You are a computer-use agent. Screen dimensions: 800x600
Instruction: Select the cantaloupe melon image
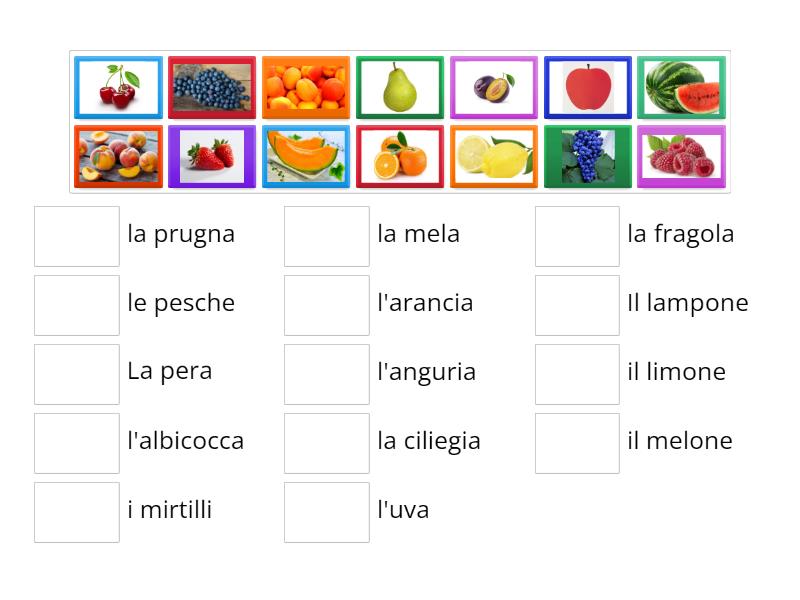305,158
